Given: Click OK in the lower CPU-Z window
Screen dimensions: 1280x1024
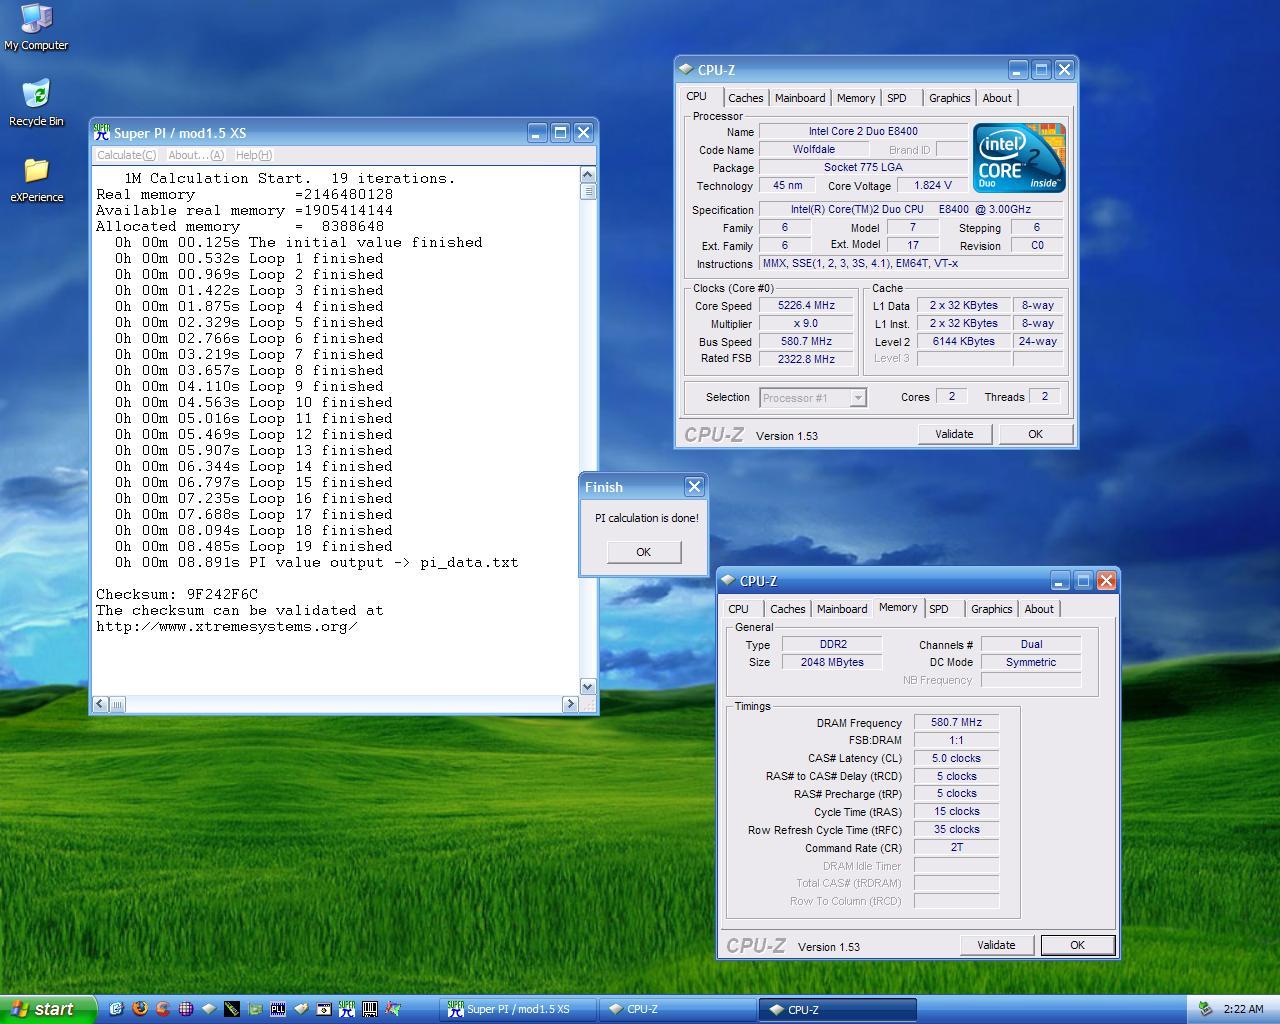Looking at the screenshot, I should (x=1077, y=945).
